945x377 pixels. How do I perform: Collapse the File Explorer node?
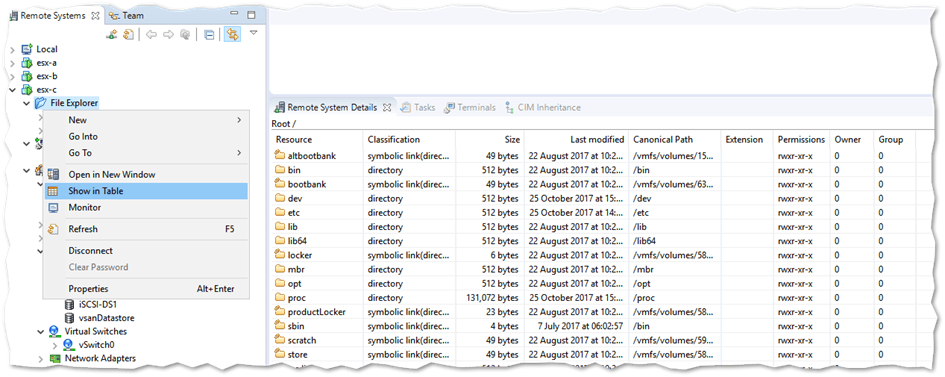[x=27, y=103]
